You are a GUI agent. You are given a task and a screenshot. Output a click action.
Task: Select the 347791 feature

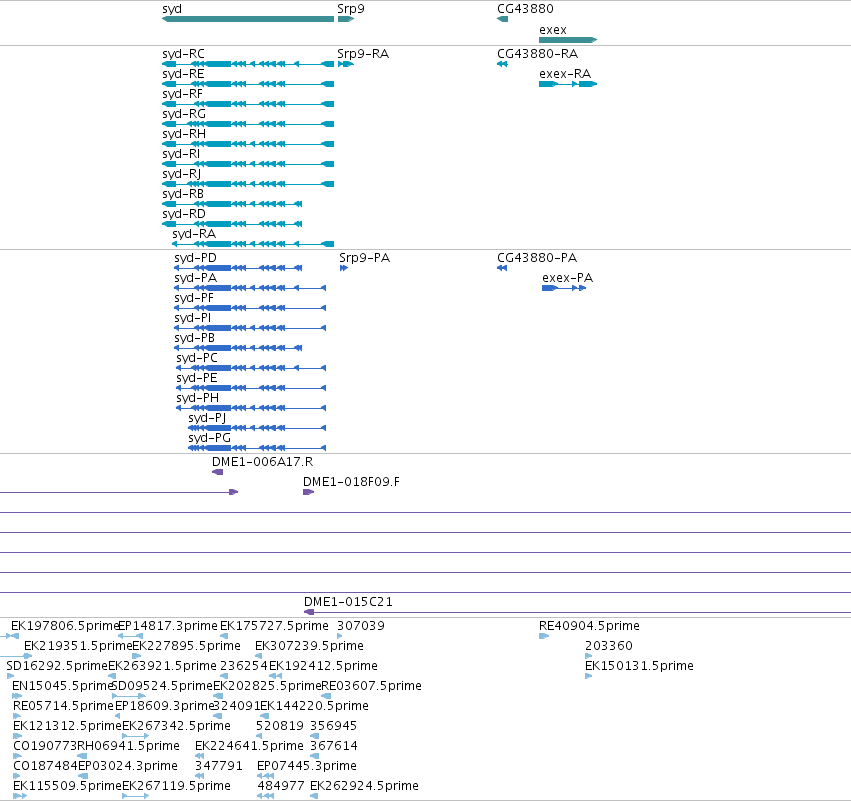click(x=199, y=777)
